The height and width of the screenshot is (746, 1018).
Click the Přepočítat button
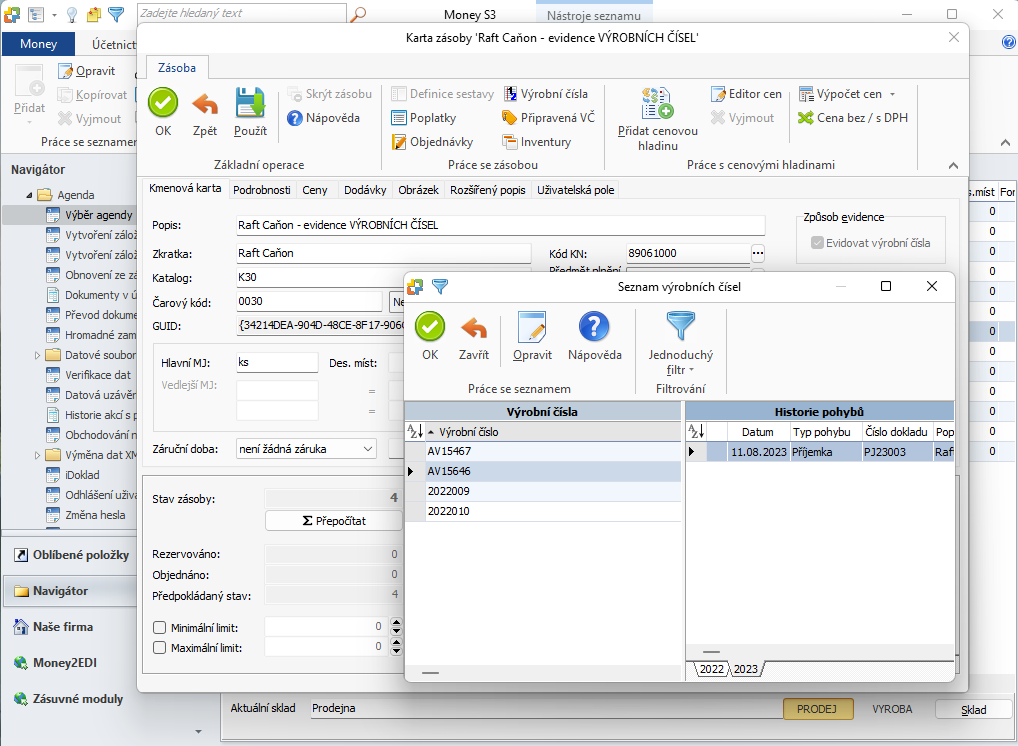[x=334, y=521]
